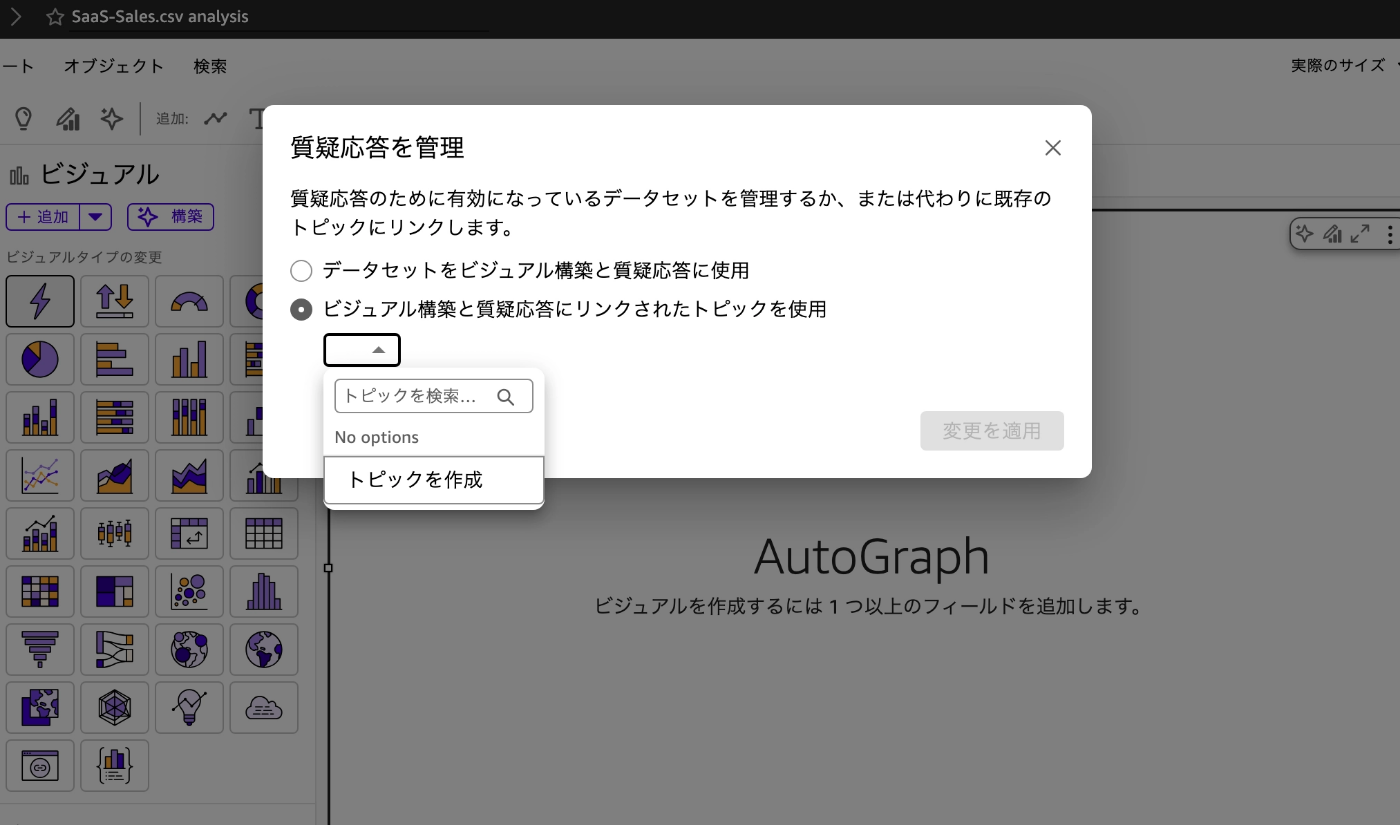Choose the insight lightbulb visual type
Image resolution: width=1400 pixels, height=825 pixels.
(190, 707)
